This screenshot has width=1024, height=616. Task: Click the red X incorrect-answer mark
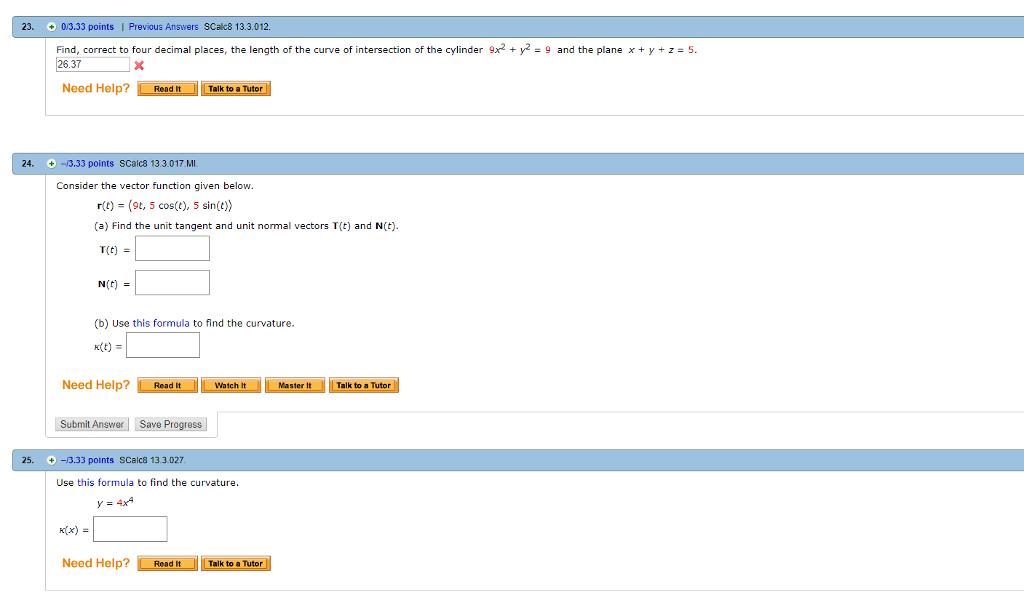pyautogui.click(x=138, y=65)
